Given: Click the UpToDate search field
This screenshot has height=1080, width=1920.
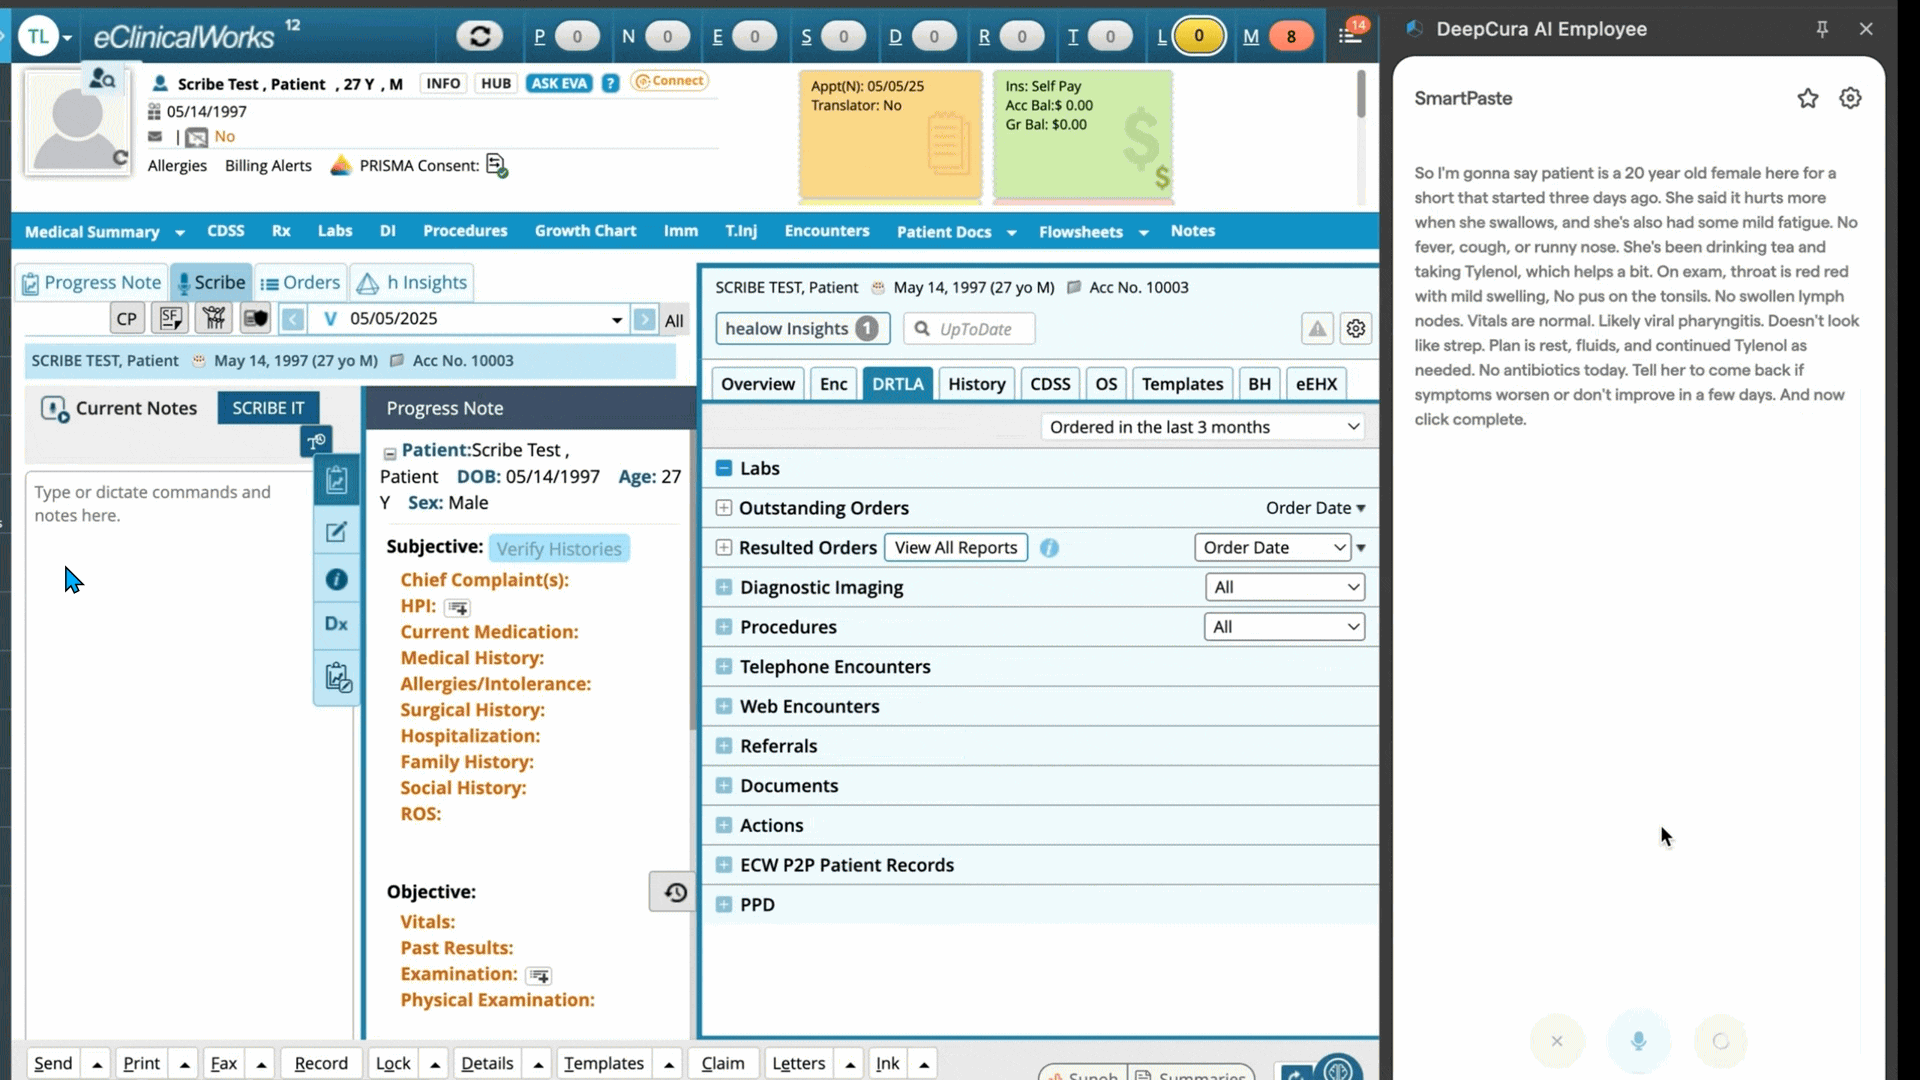Looking at the screenshot, I should coord(969,329).
